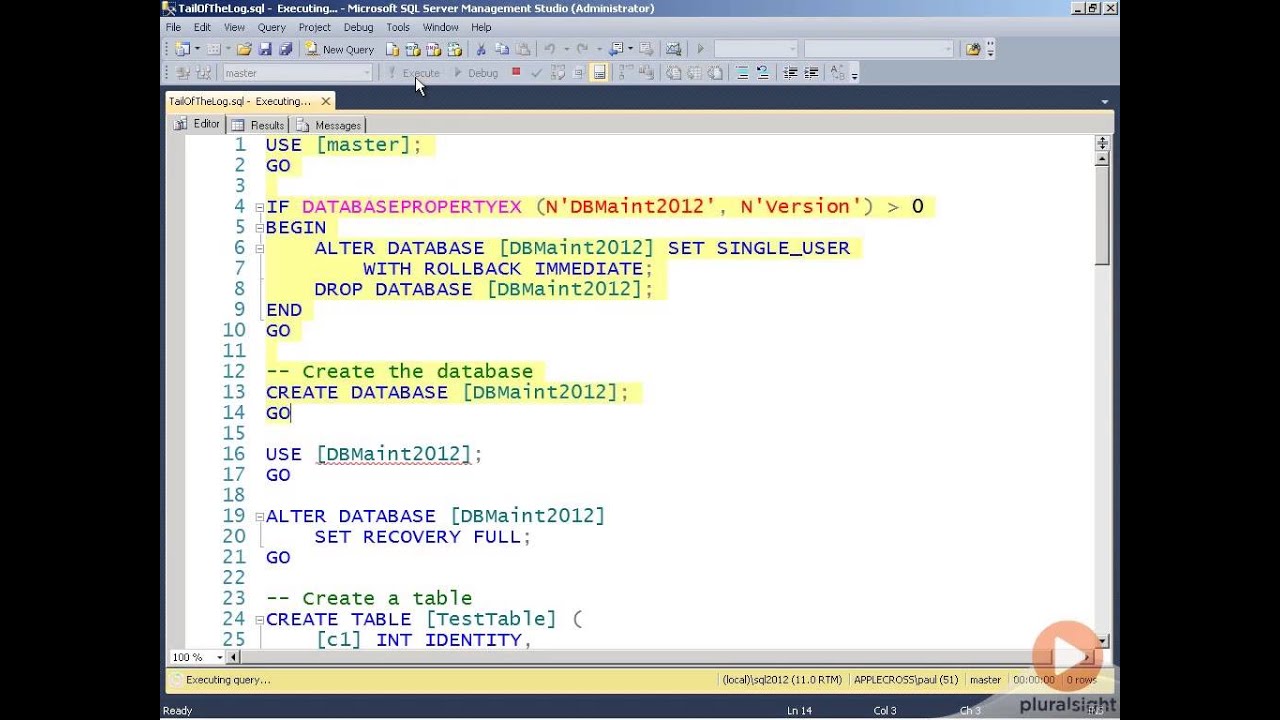Open the File menu
The width and height of the screenshot is (1280, 720).
pos(174,27)
